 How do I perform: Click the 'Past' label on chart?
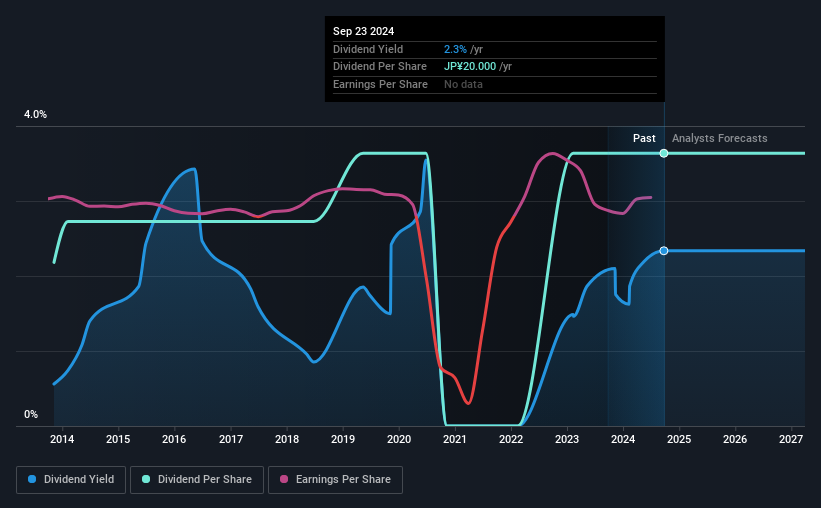(644, 138)
